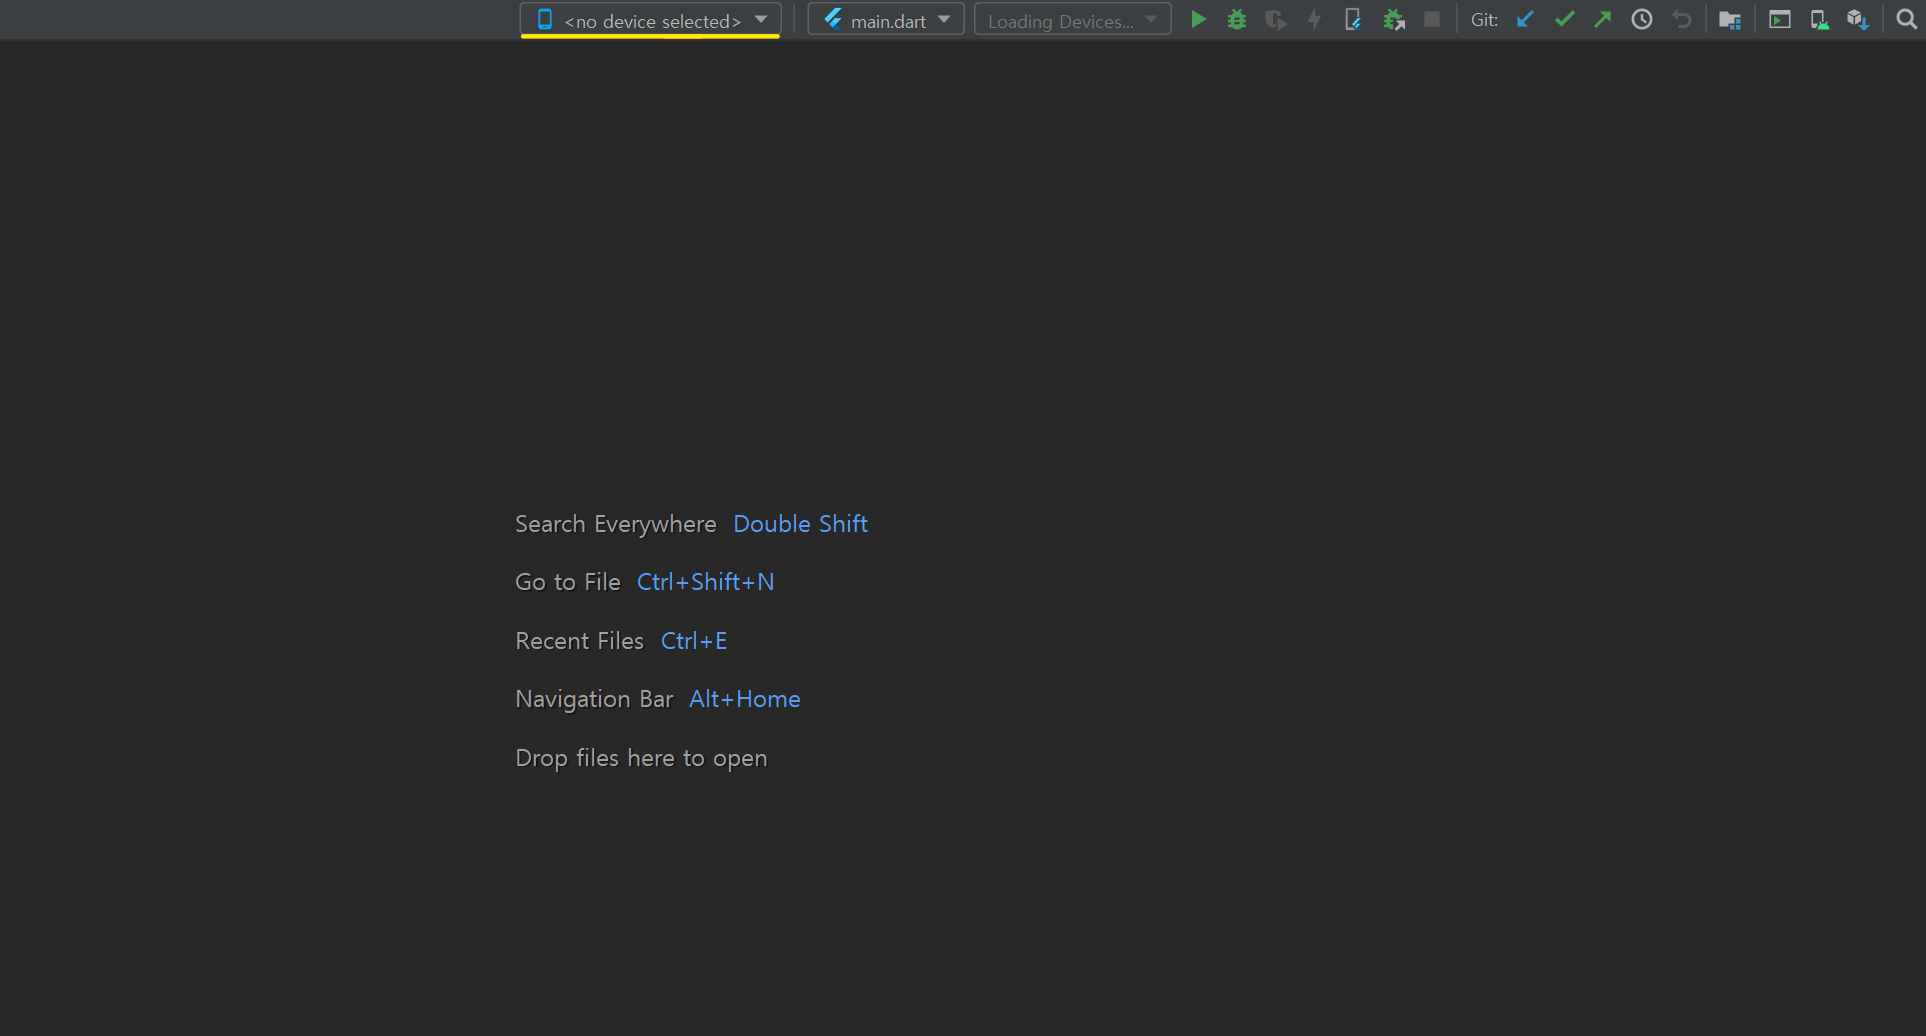Open Search Everywhere magnifier icon
Viewport: 1926px width, 1036px height.
coord(1906,19)
